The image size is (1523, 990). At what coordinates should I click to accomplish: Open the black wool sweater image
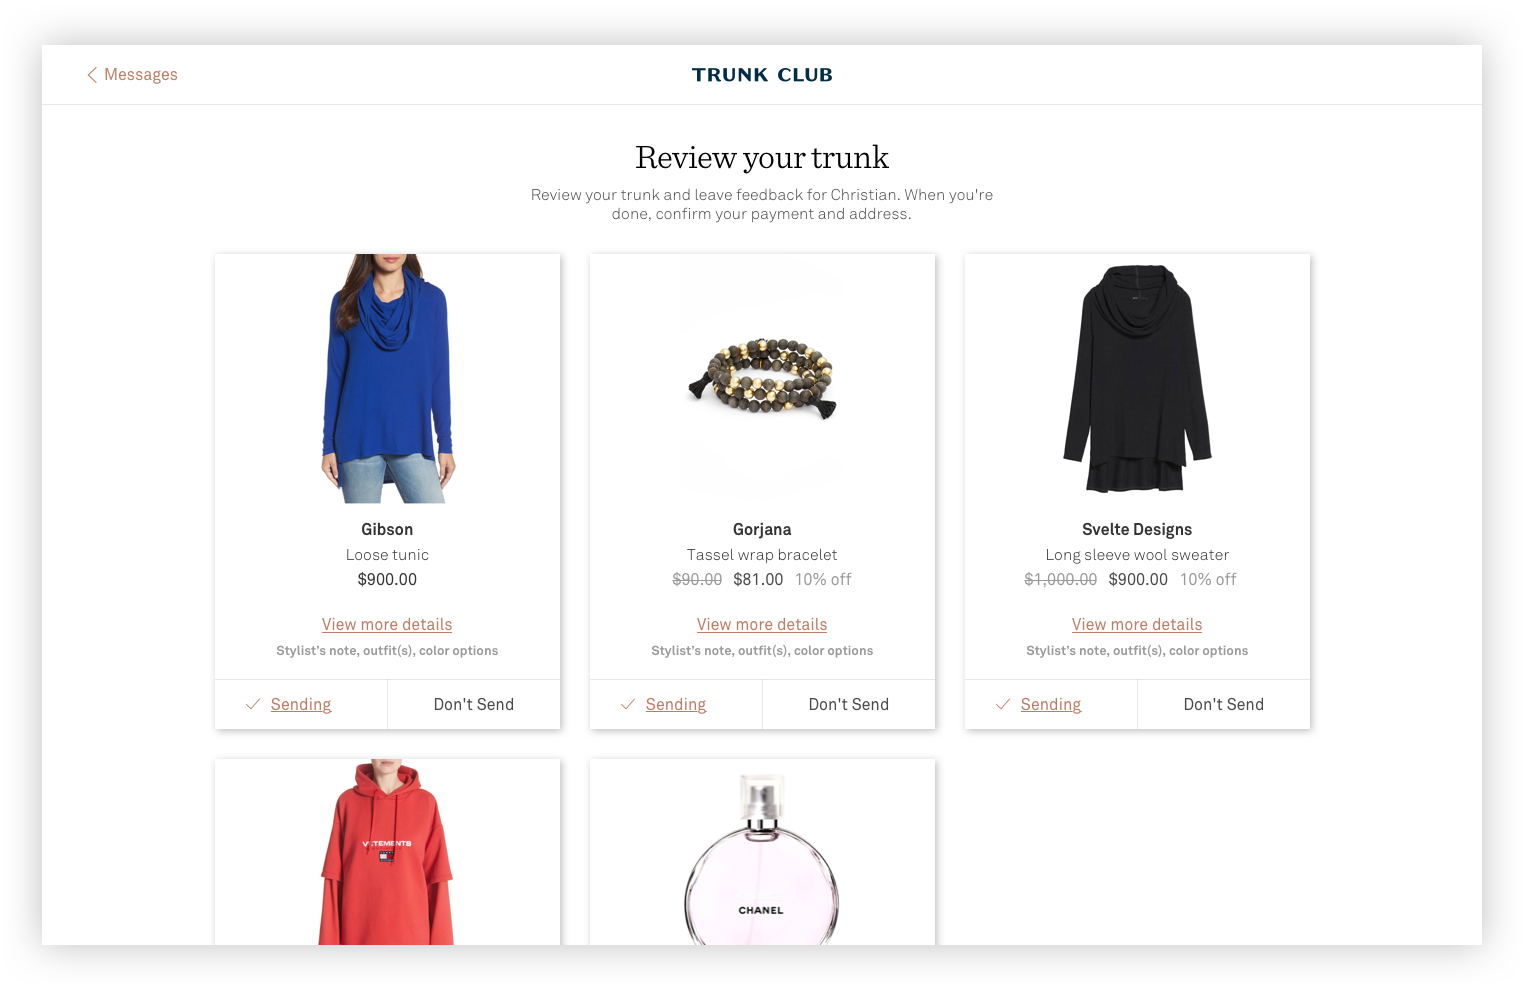coord(1137,378)
